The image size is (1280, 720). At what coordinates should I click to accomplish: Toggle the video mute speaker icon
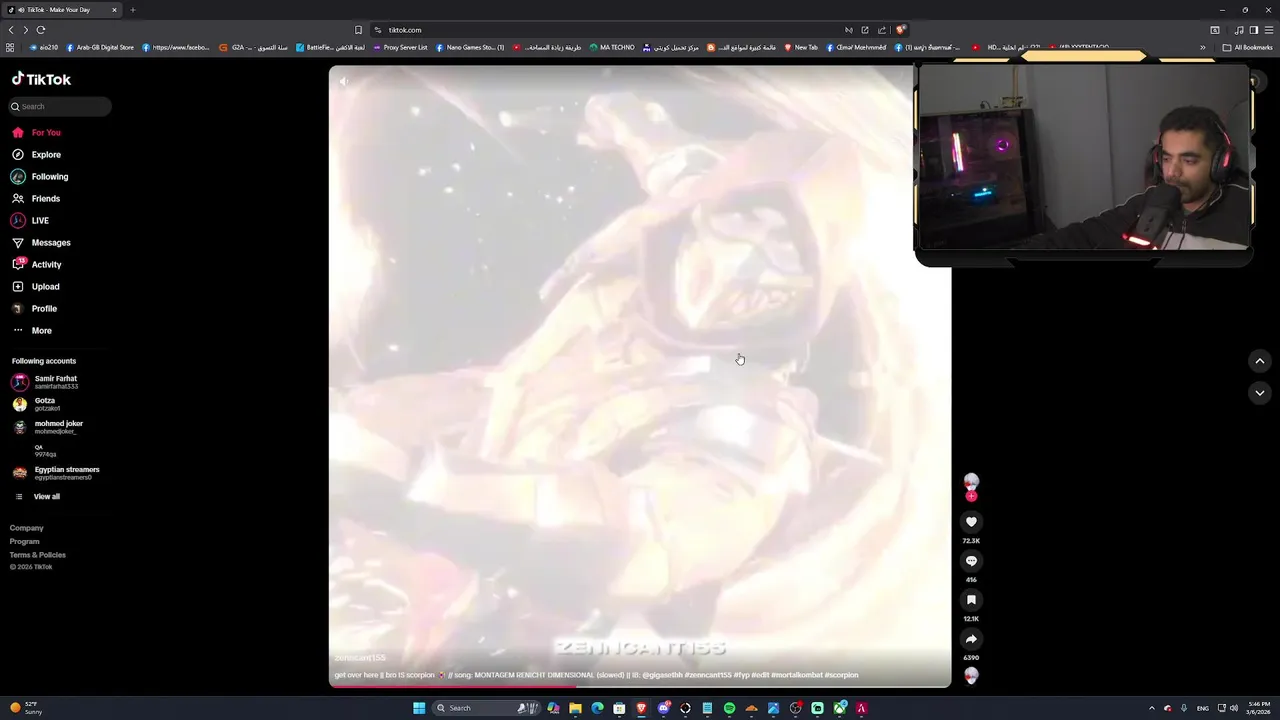343,82
